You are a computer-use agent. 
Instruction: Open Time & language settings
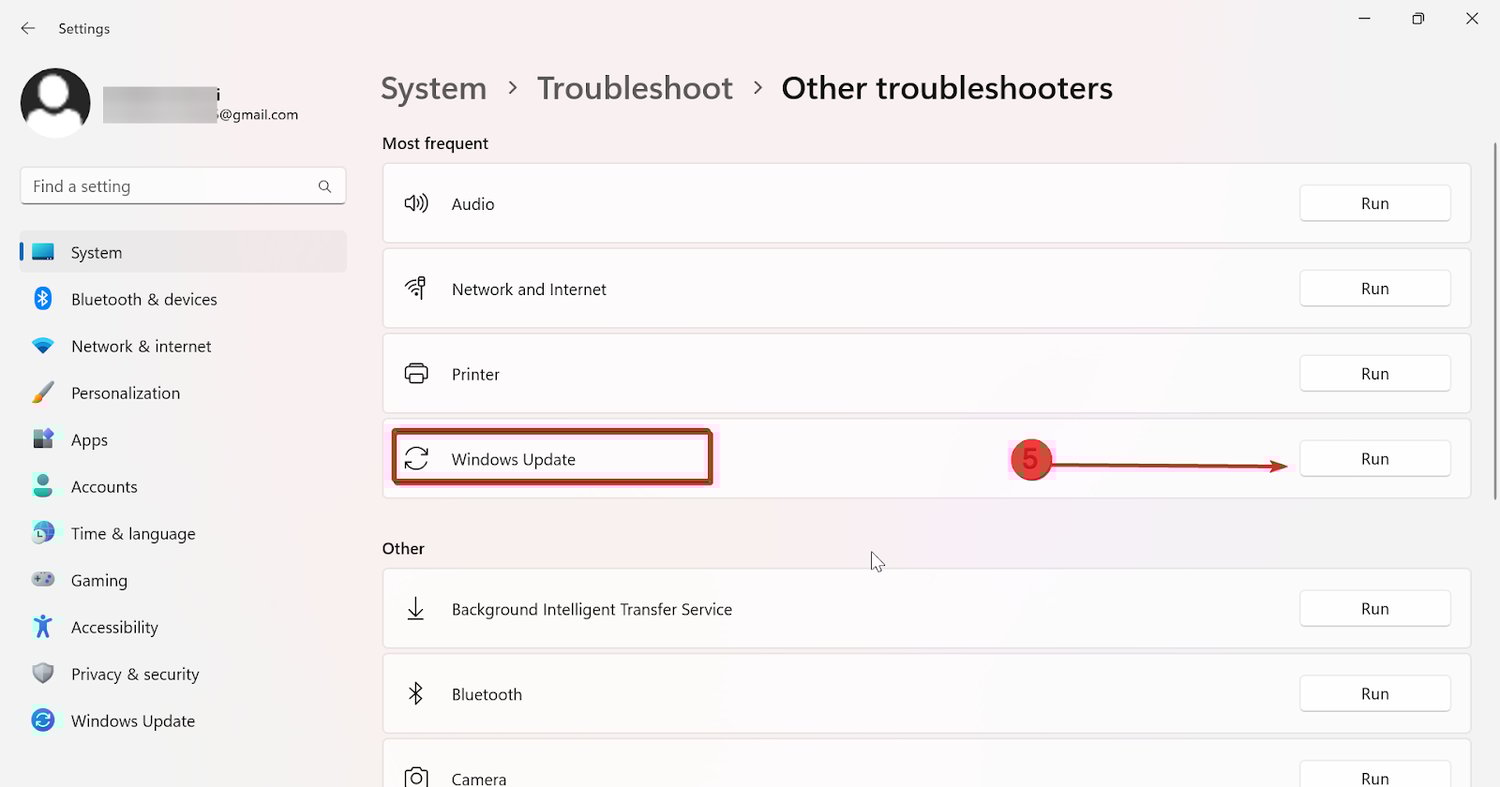tap(183, 533)
